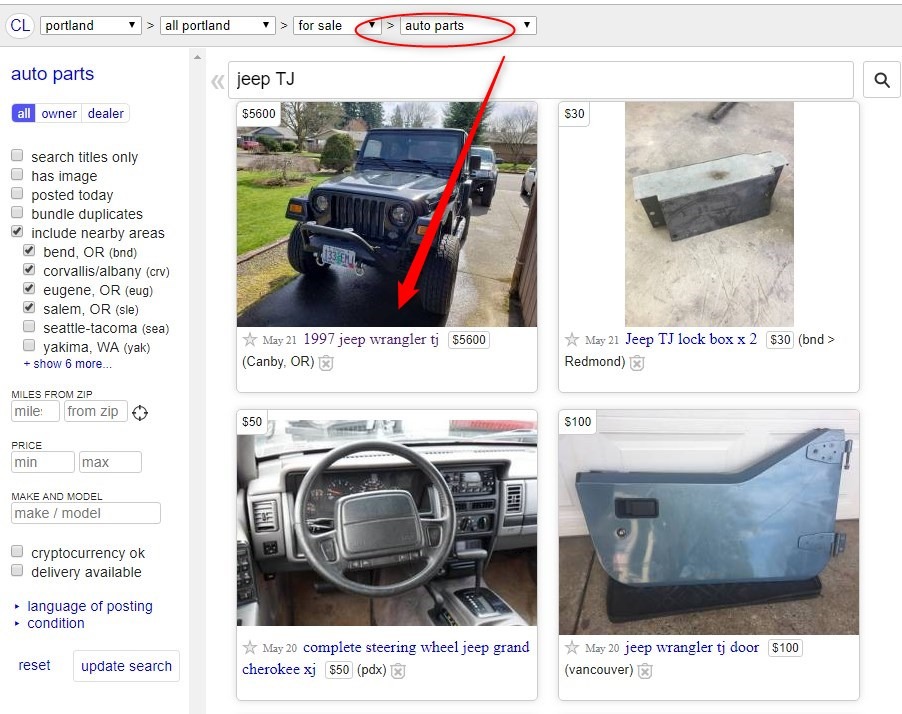Toggle the seattle-tacoma nearby area checkbox
The image size is (902, 714).
coord(29,327)
